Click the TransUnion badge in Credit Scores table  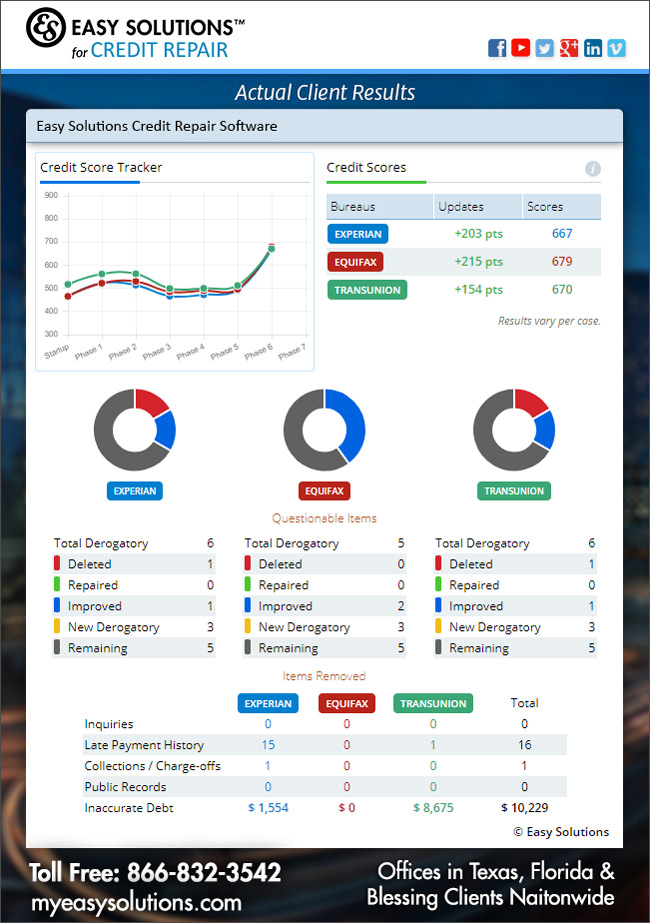[x=367, y=290]
